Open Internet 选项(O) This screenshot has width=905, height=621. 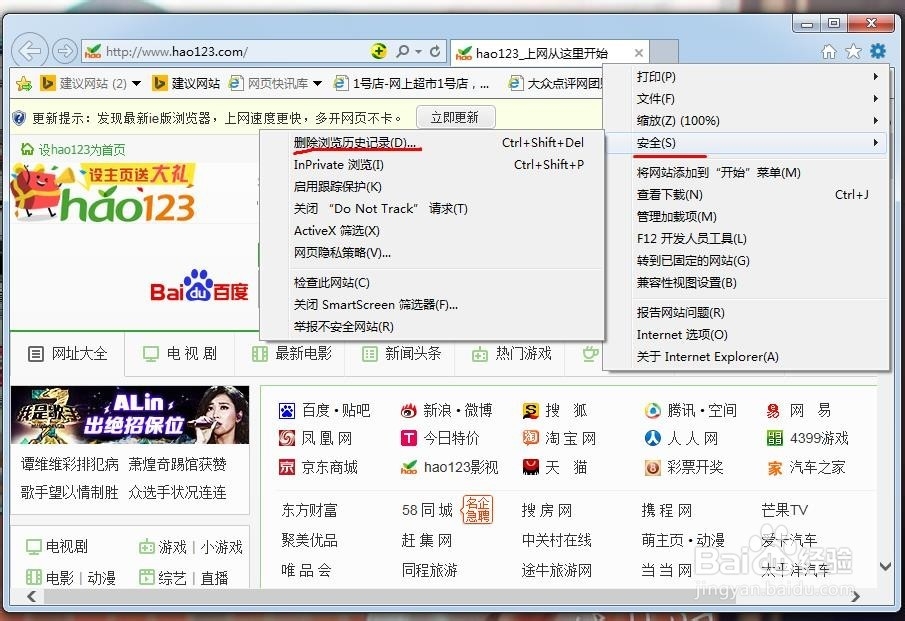[x=746, y=334]
